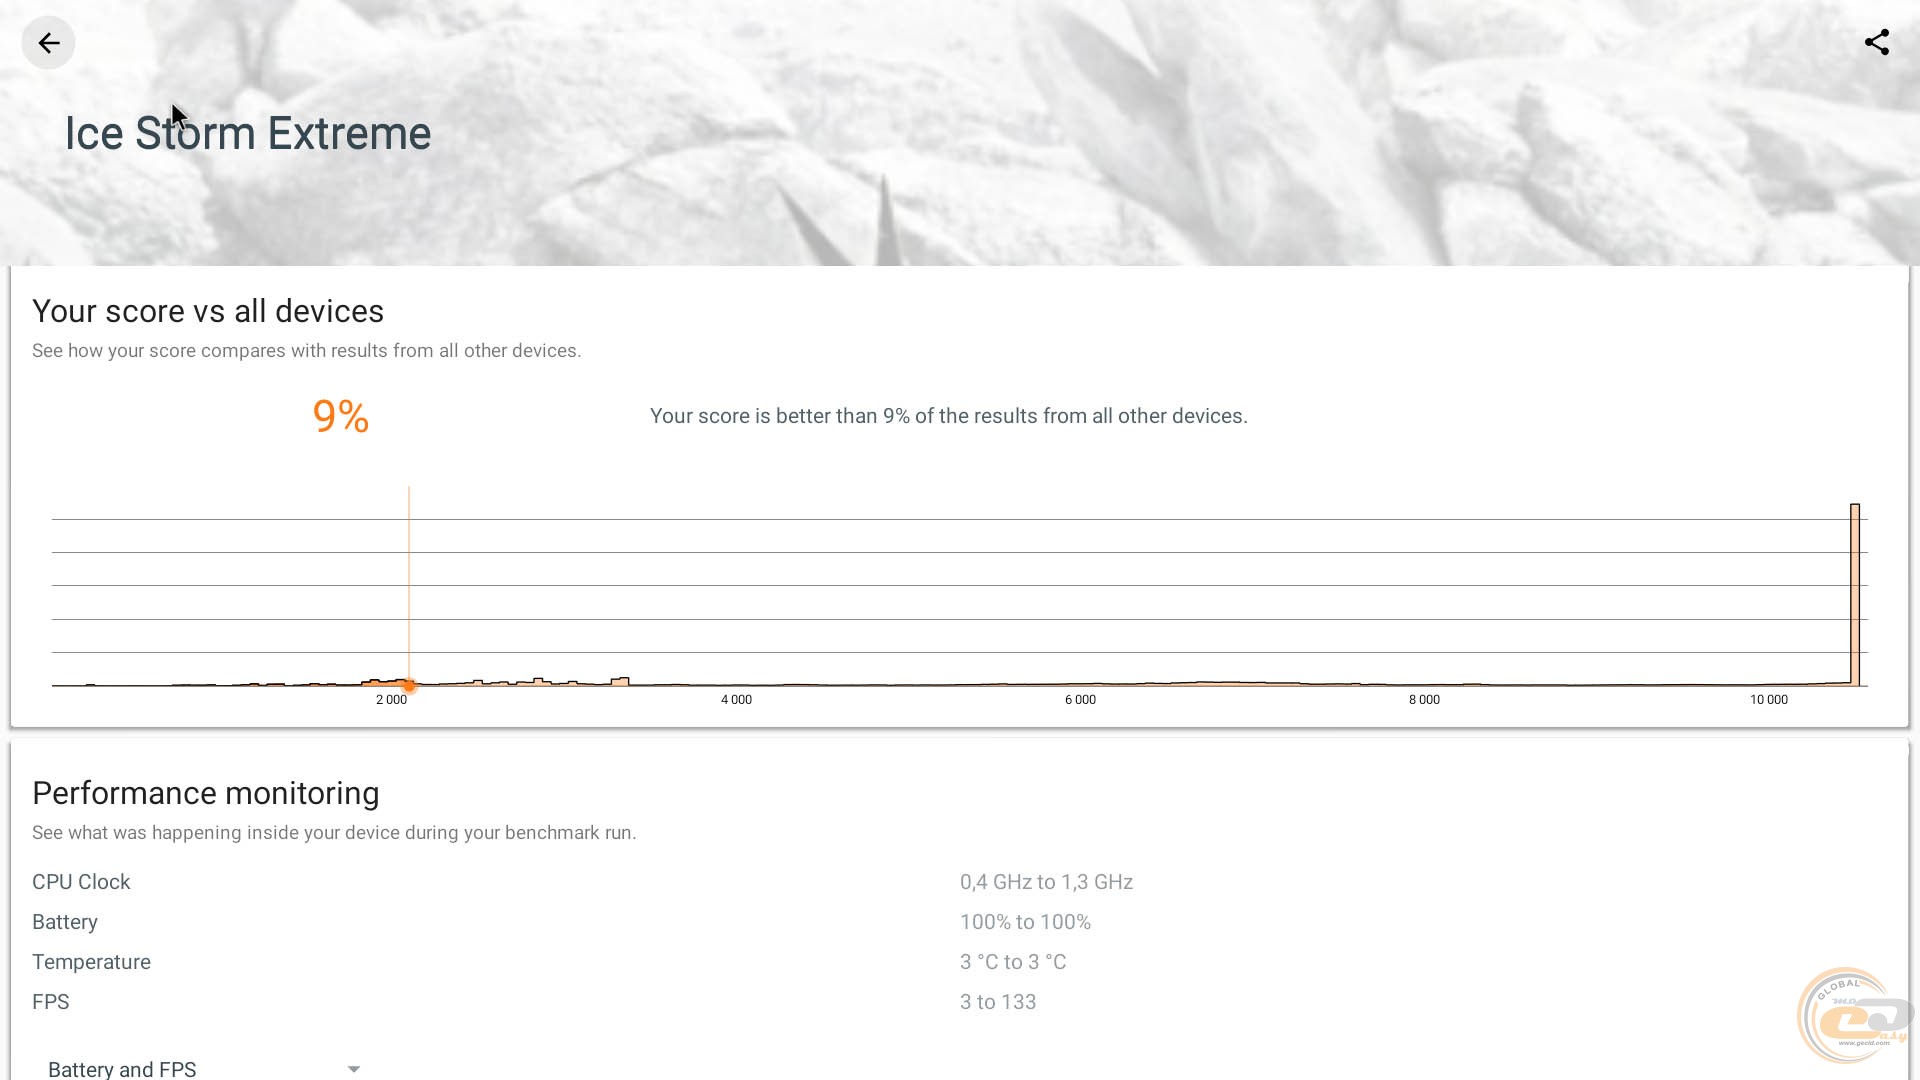Viewport: 1920px width, 1080px height.
Task: Click the Performance monitoring heading
Action: 205,793
